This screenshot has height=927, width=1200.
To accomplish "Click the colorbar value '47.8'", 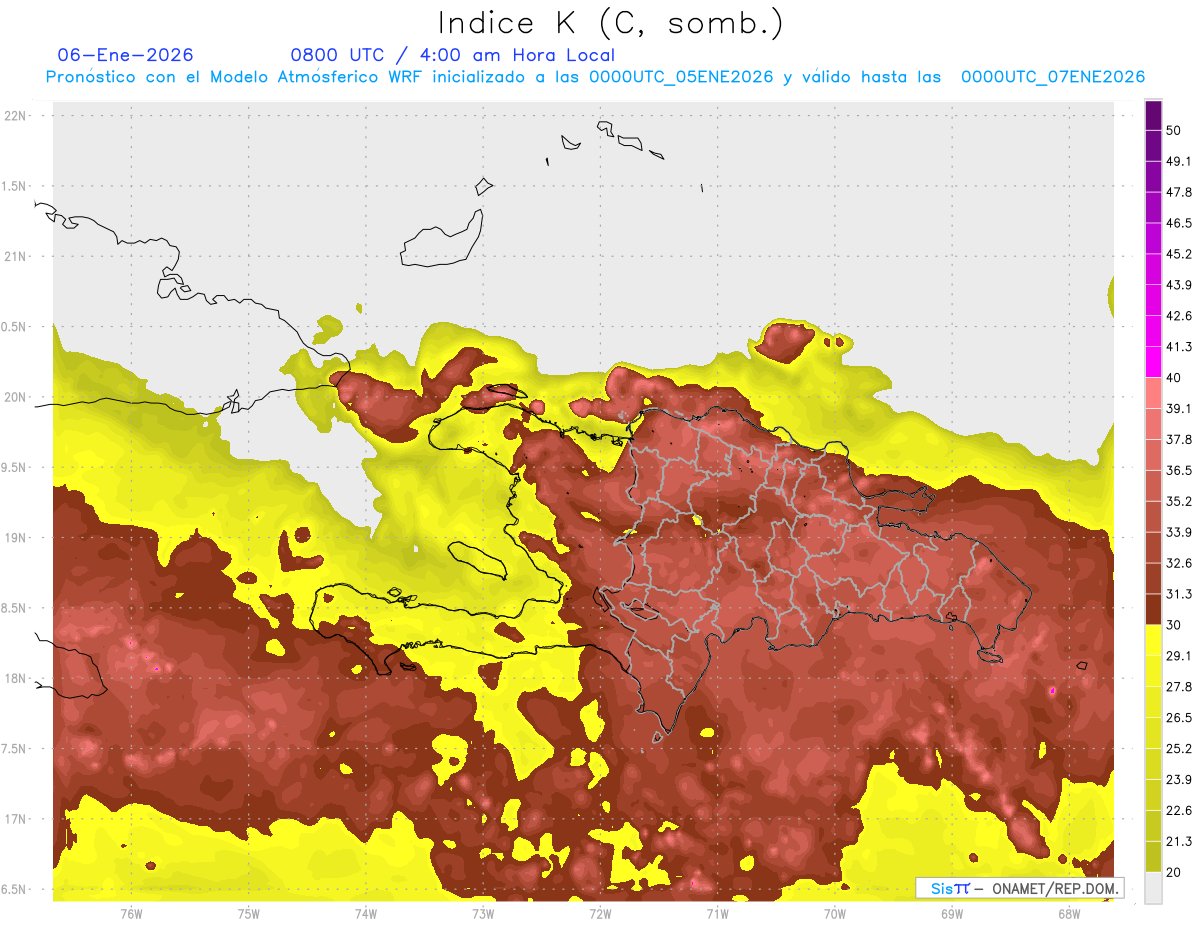I will coord(1179,192).
